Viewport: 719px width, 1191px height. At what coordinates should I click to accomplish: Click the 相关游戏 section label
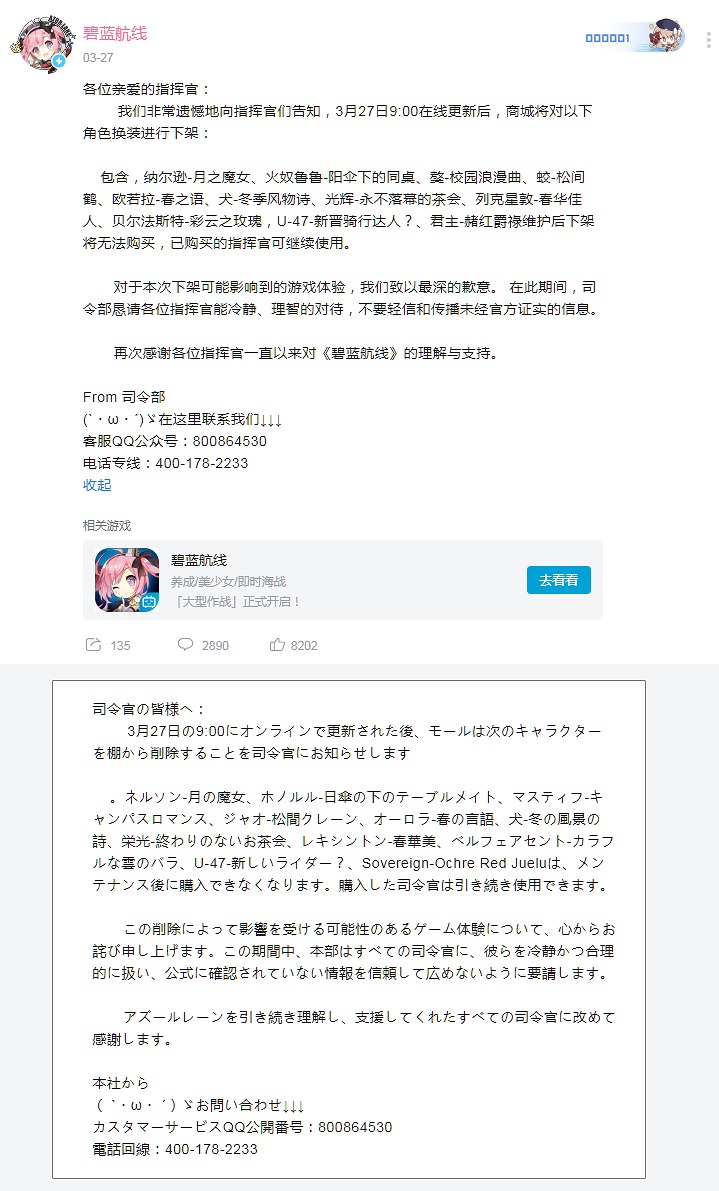coord(107,526)
